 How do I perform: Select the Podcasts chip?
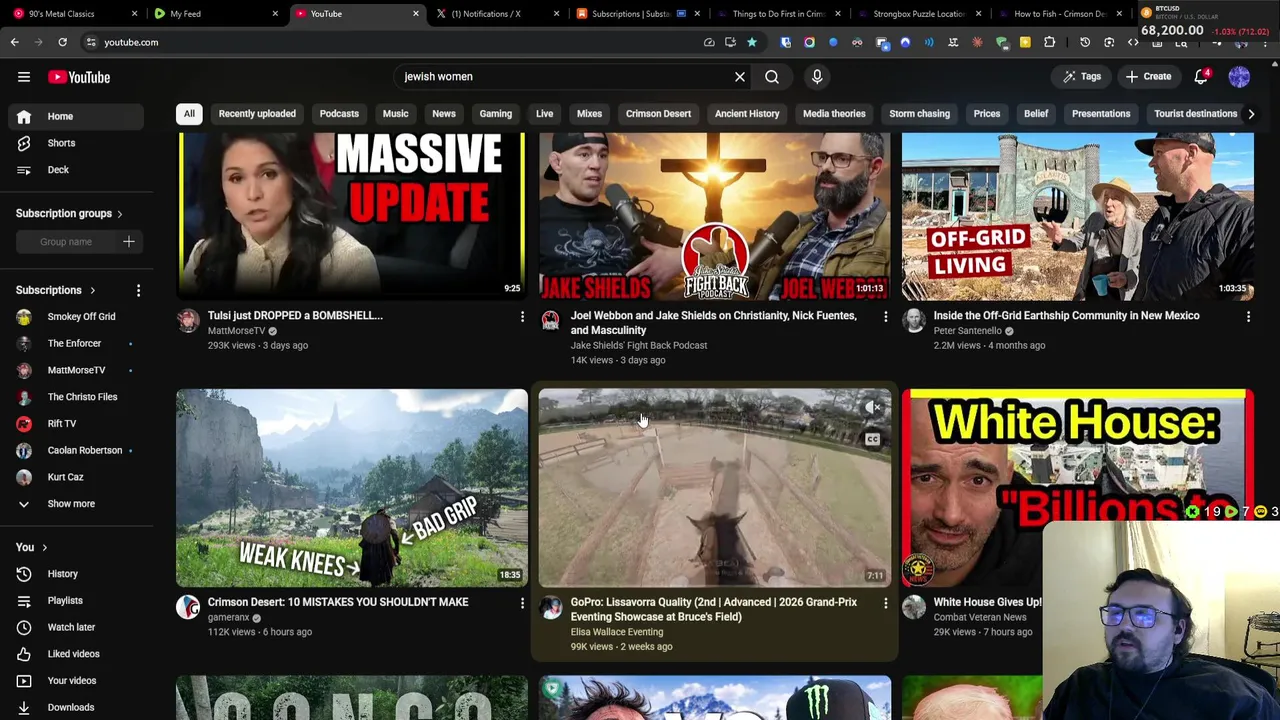click(x=339, y=114)
